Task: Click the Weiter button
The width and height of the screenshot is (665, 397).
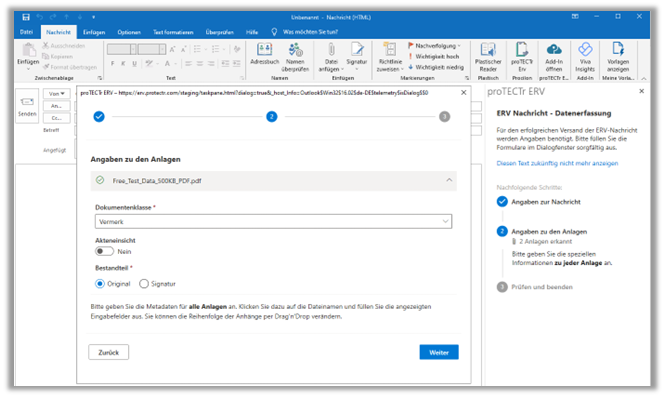Action: (x=439, y=352)
